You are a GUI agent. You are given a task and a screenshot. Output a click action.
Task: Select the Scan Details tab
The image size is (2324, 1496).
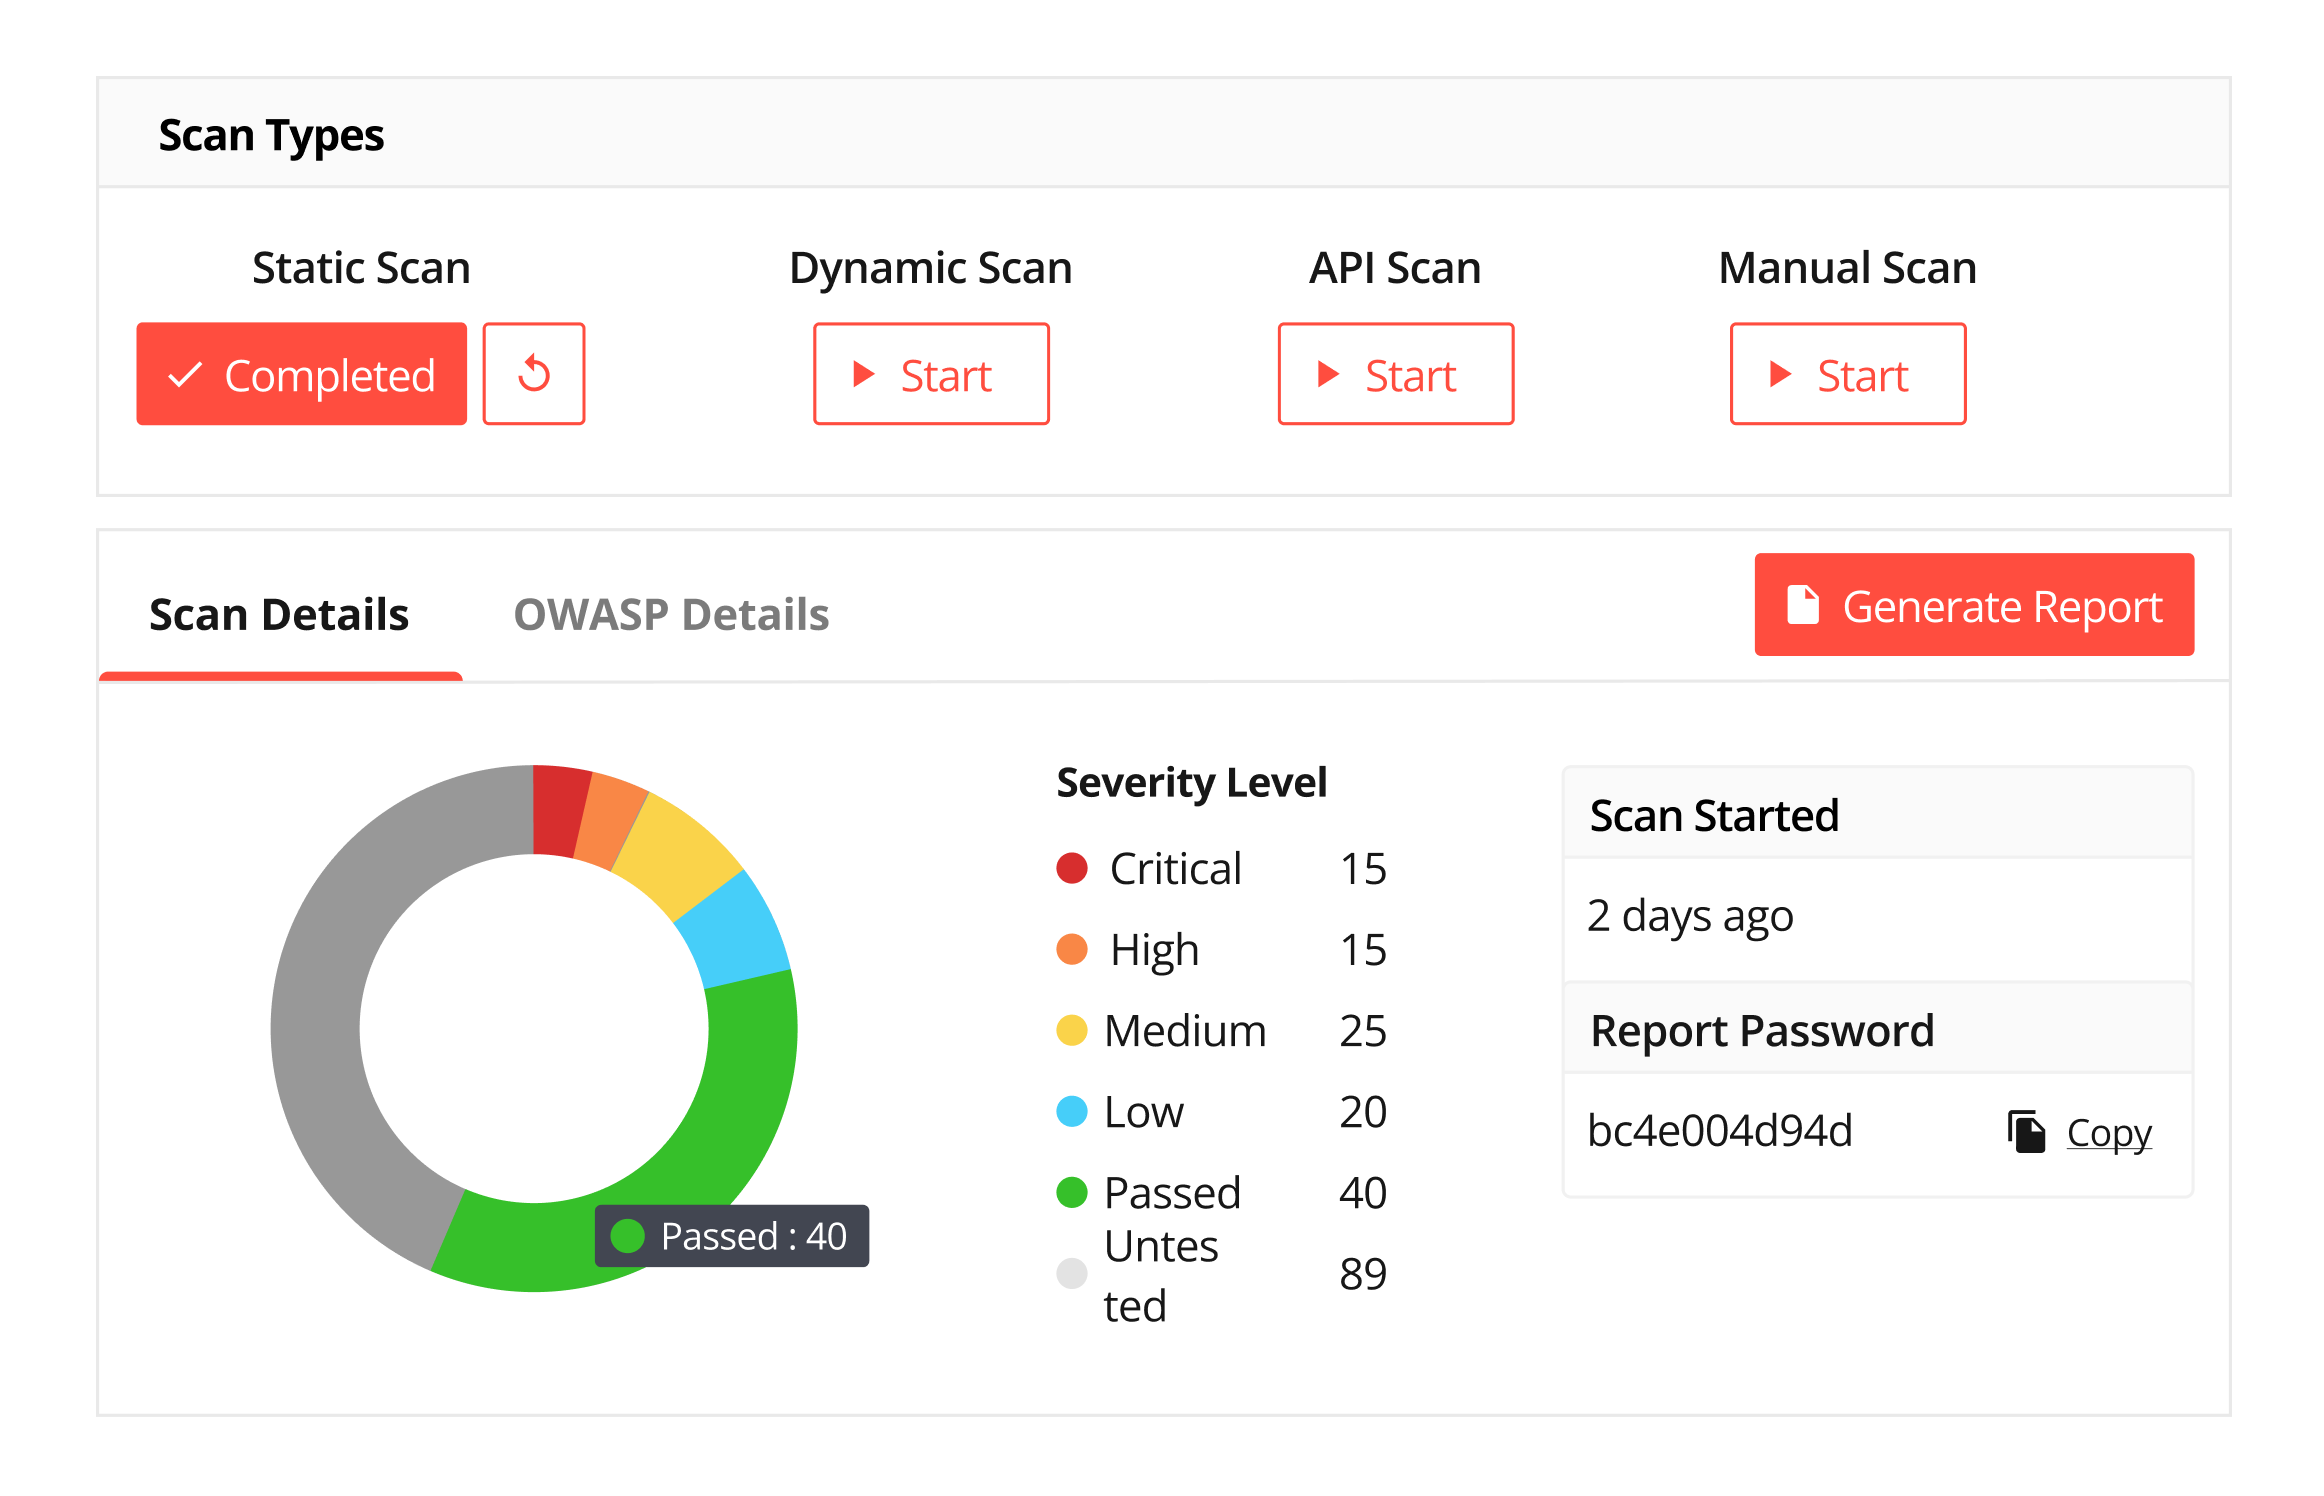point(280,614)
